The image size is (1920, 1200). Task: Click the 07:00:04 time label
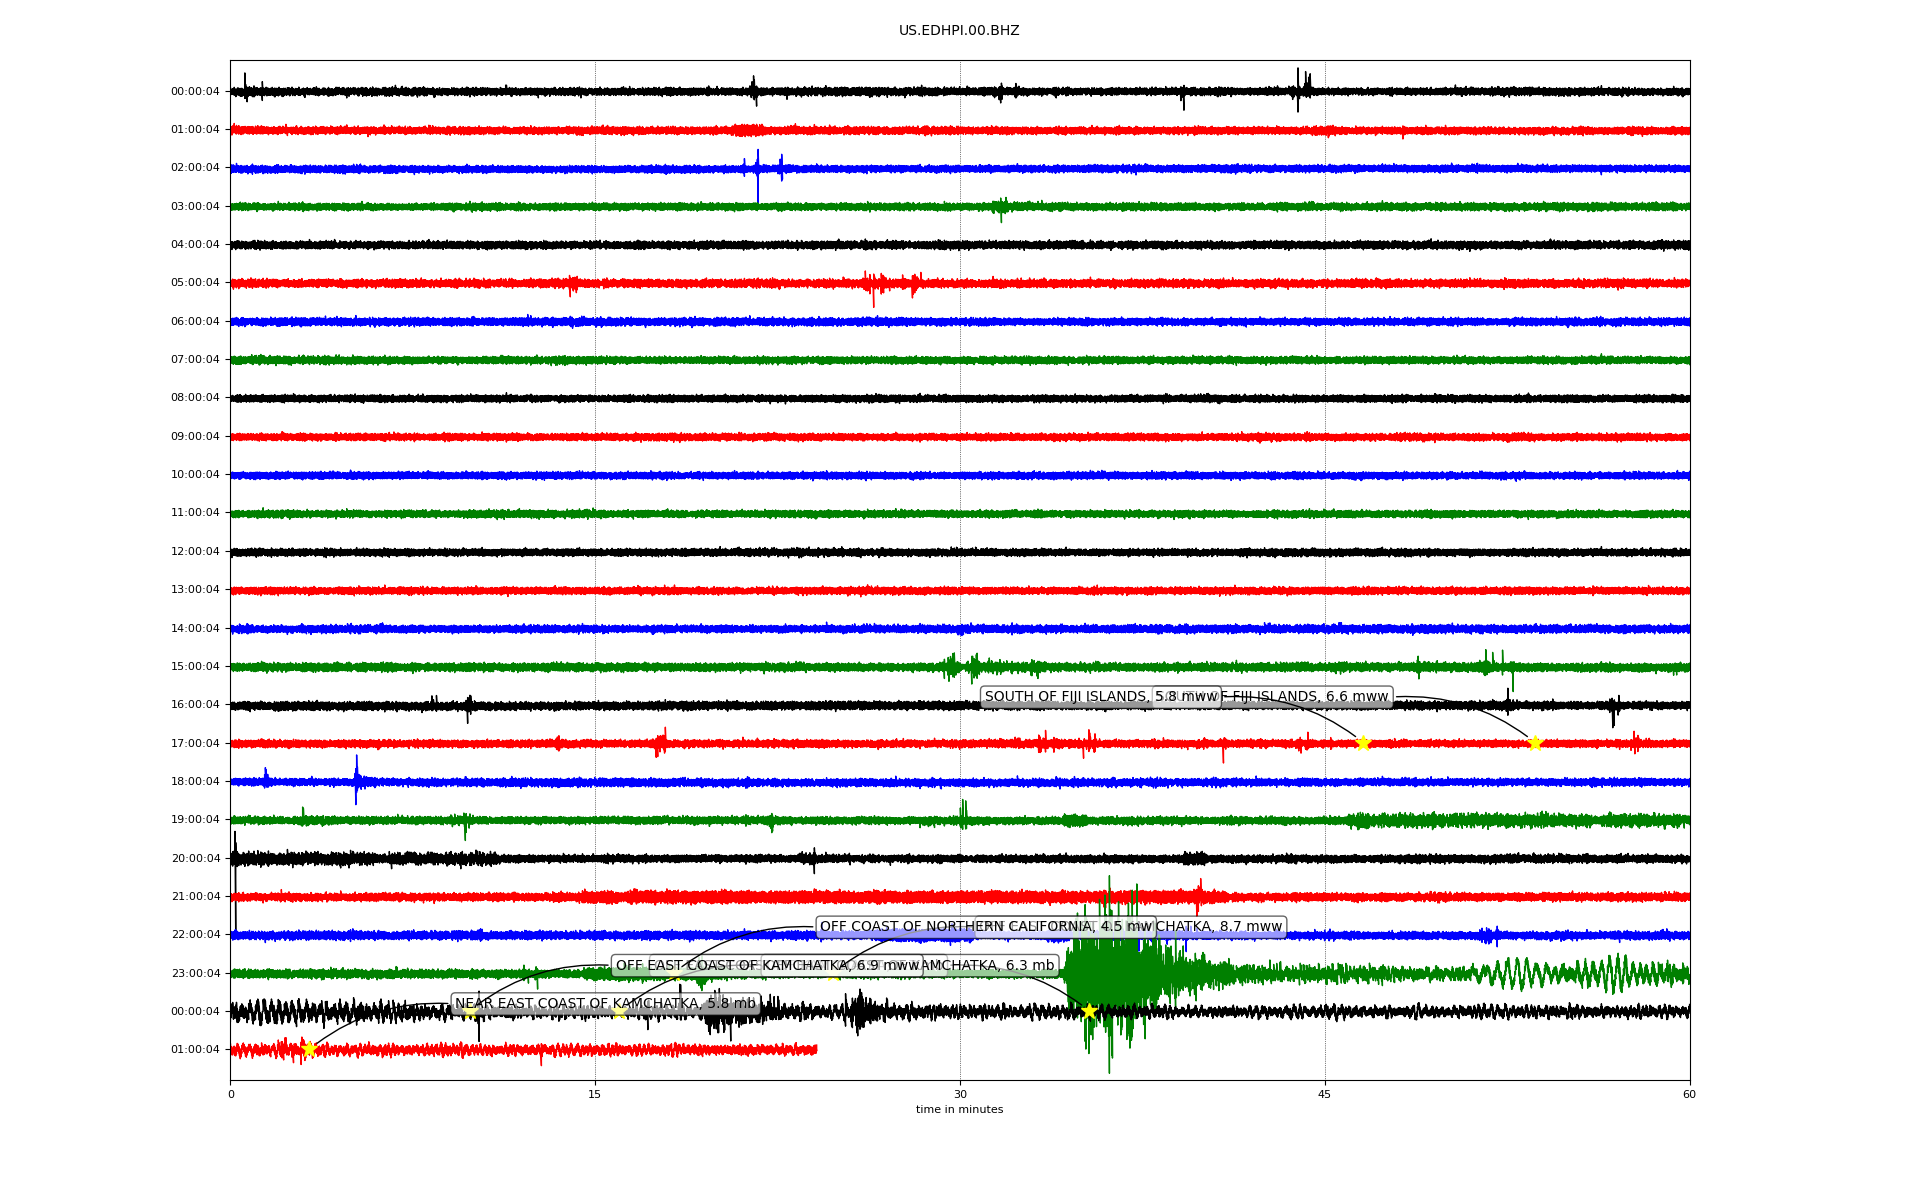pyautogui.click(x=195, y=360)
